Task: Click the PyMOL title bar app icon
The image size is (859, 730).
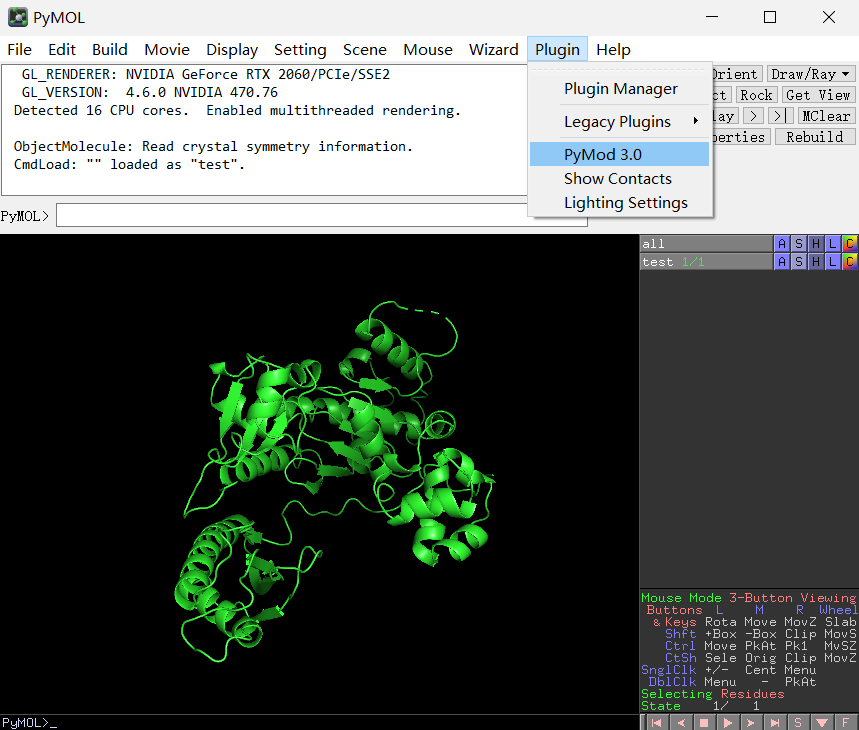Action: (18, 18)
